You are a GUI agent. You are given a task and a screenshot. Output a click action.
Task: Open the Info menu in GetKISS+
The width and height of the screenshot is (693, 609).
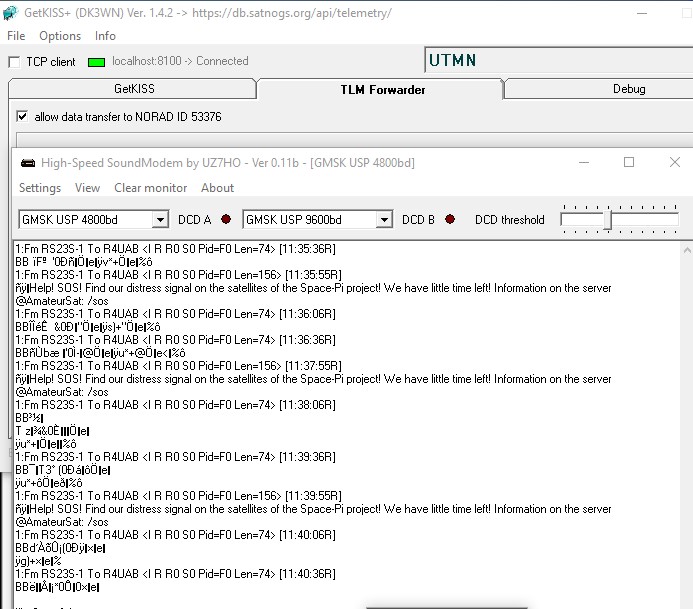pos(105,36)
